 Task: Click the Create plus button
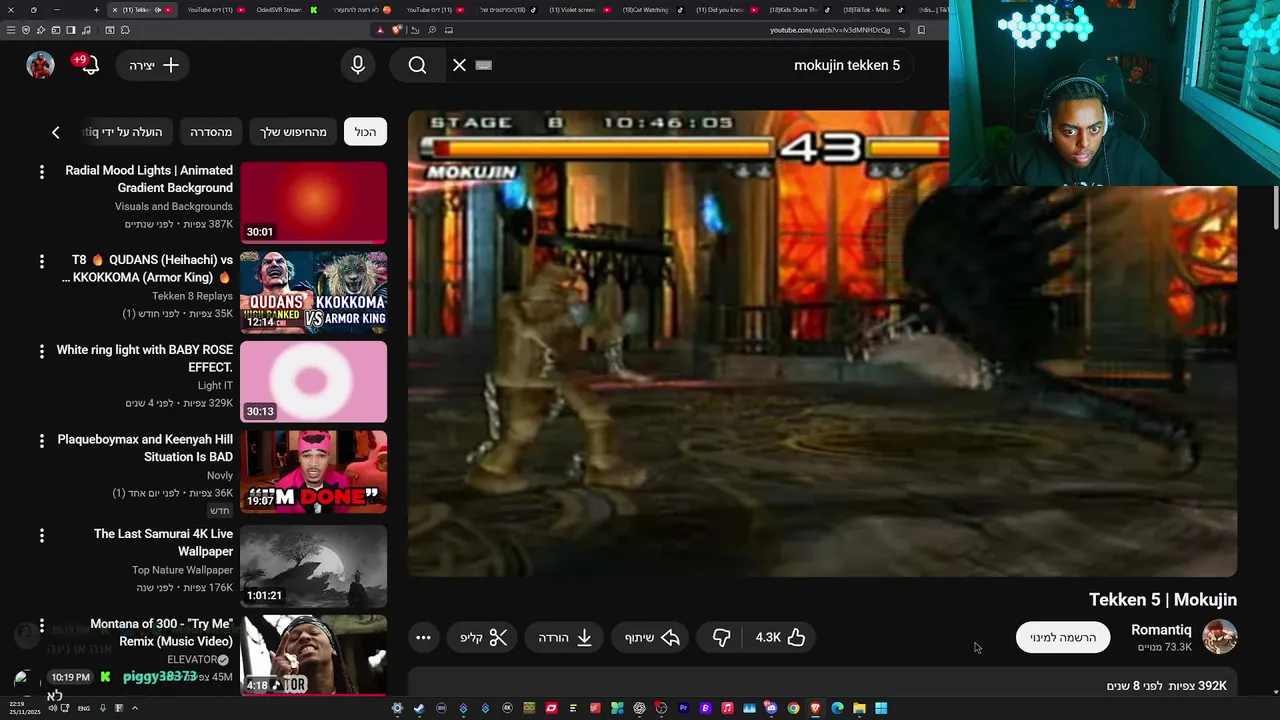tap(154, 65)
